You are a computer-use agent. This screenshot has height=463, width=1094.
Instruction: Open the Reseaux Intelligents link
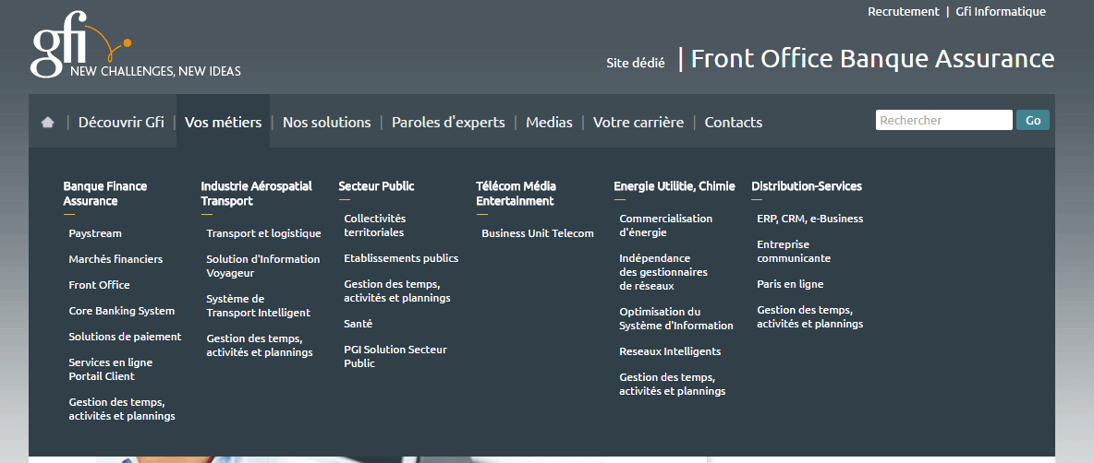tap(670, 351)
